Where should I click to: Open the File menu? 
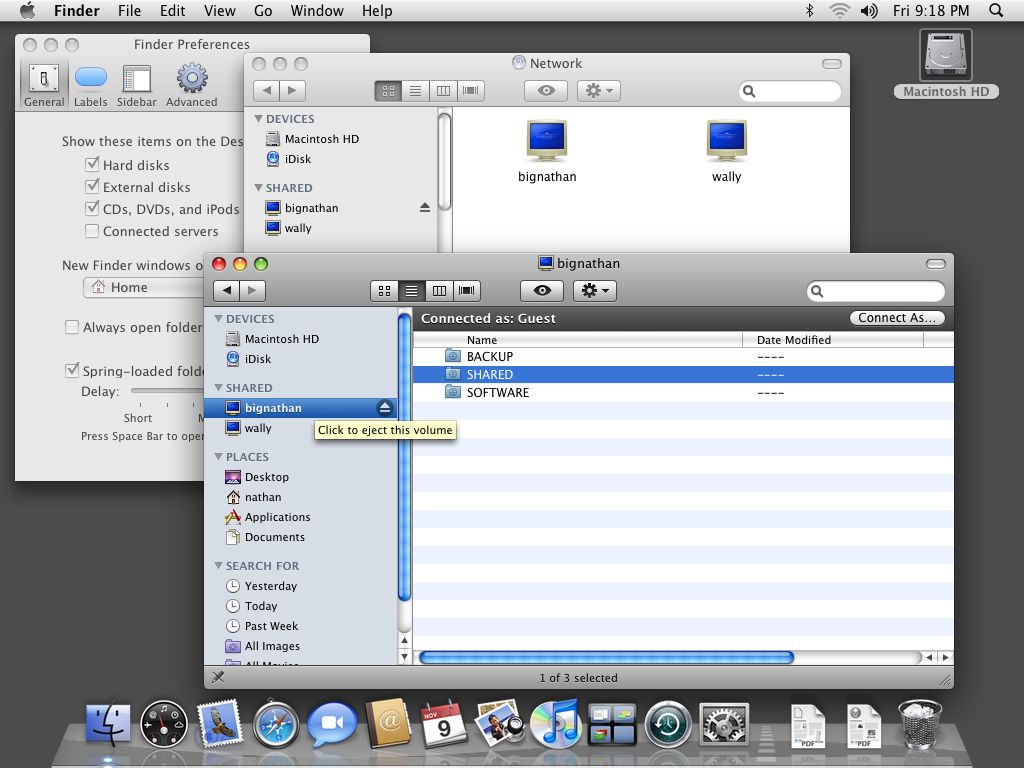[x=129, y=10]
